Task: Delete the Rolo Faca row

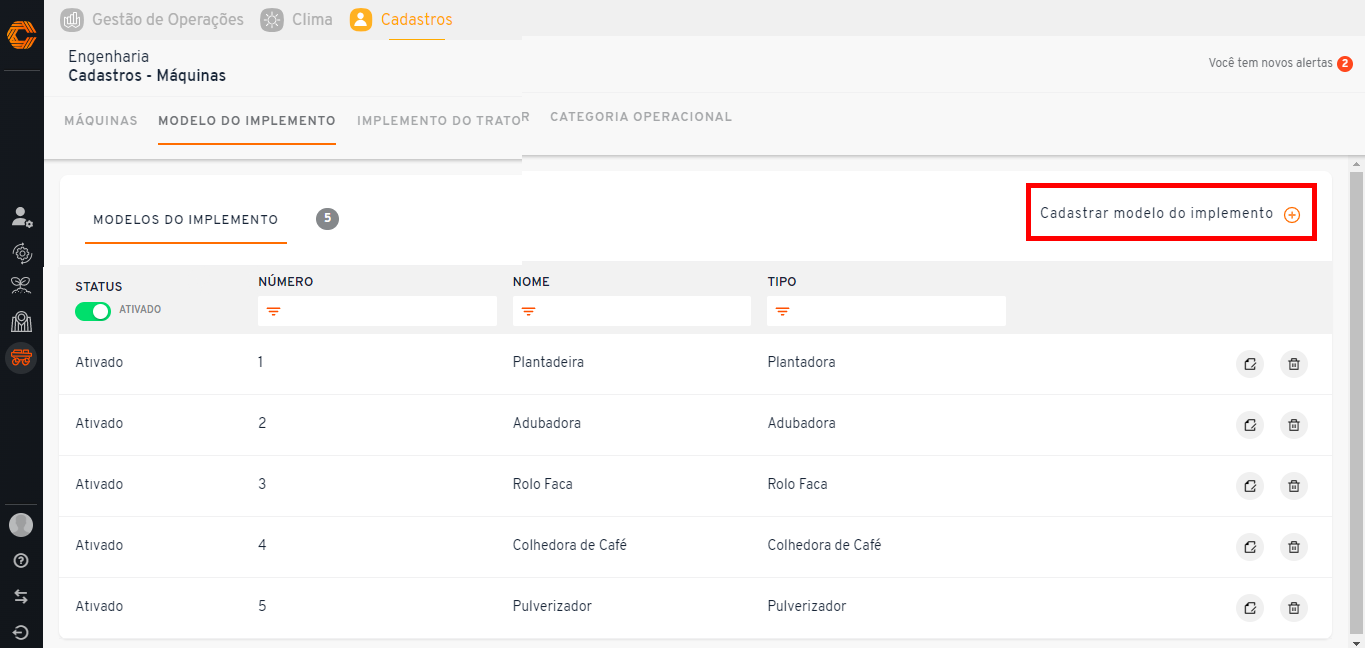Action: click(1294, 486)
